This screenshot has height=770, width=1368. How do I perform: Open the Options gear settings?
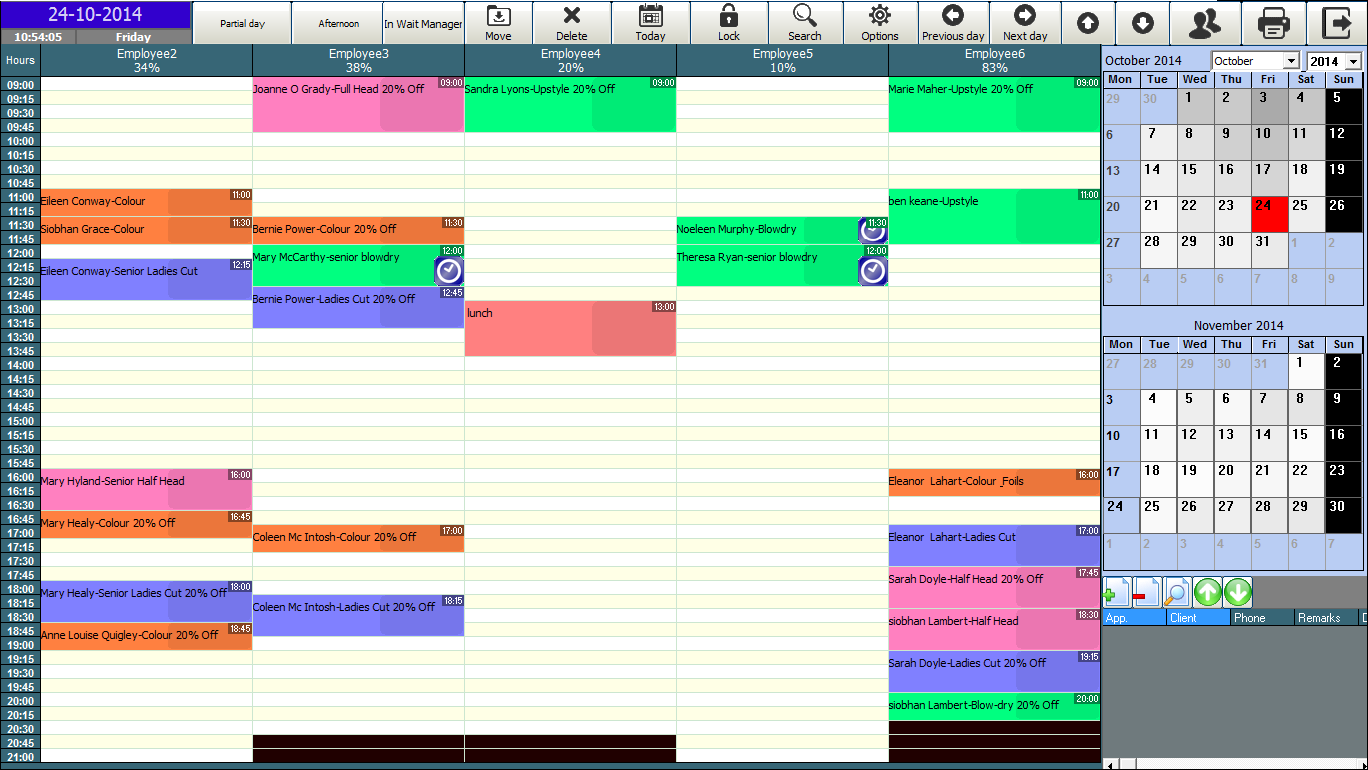879,22
